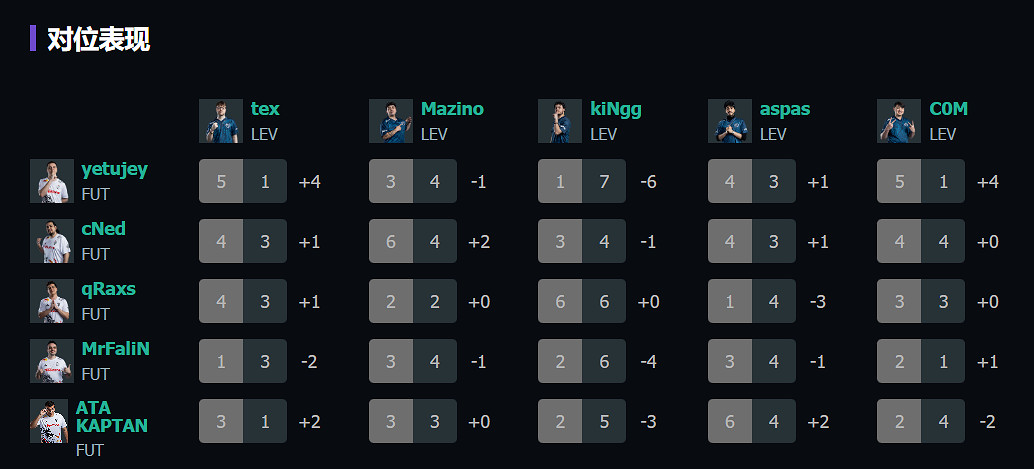1034x469 pixels.
Task: Click qRaxs's profile image
Action: pyautogui.click(x=52, y=301)
